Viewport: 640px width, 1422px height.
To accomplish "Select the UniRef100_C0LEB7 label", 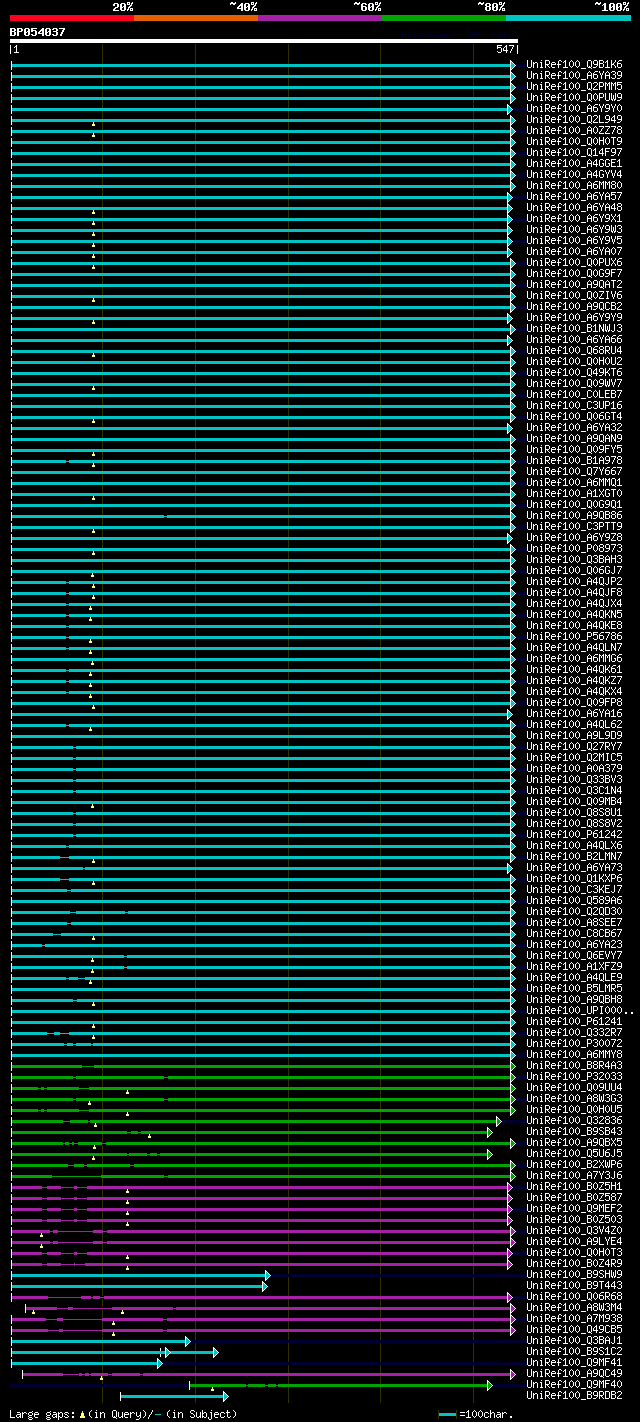I will [574, 394].
